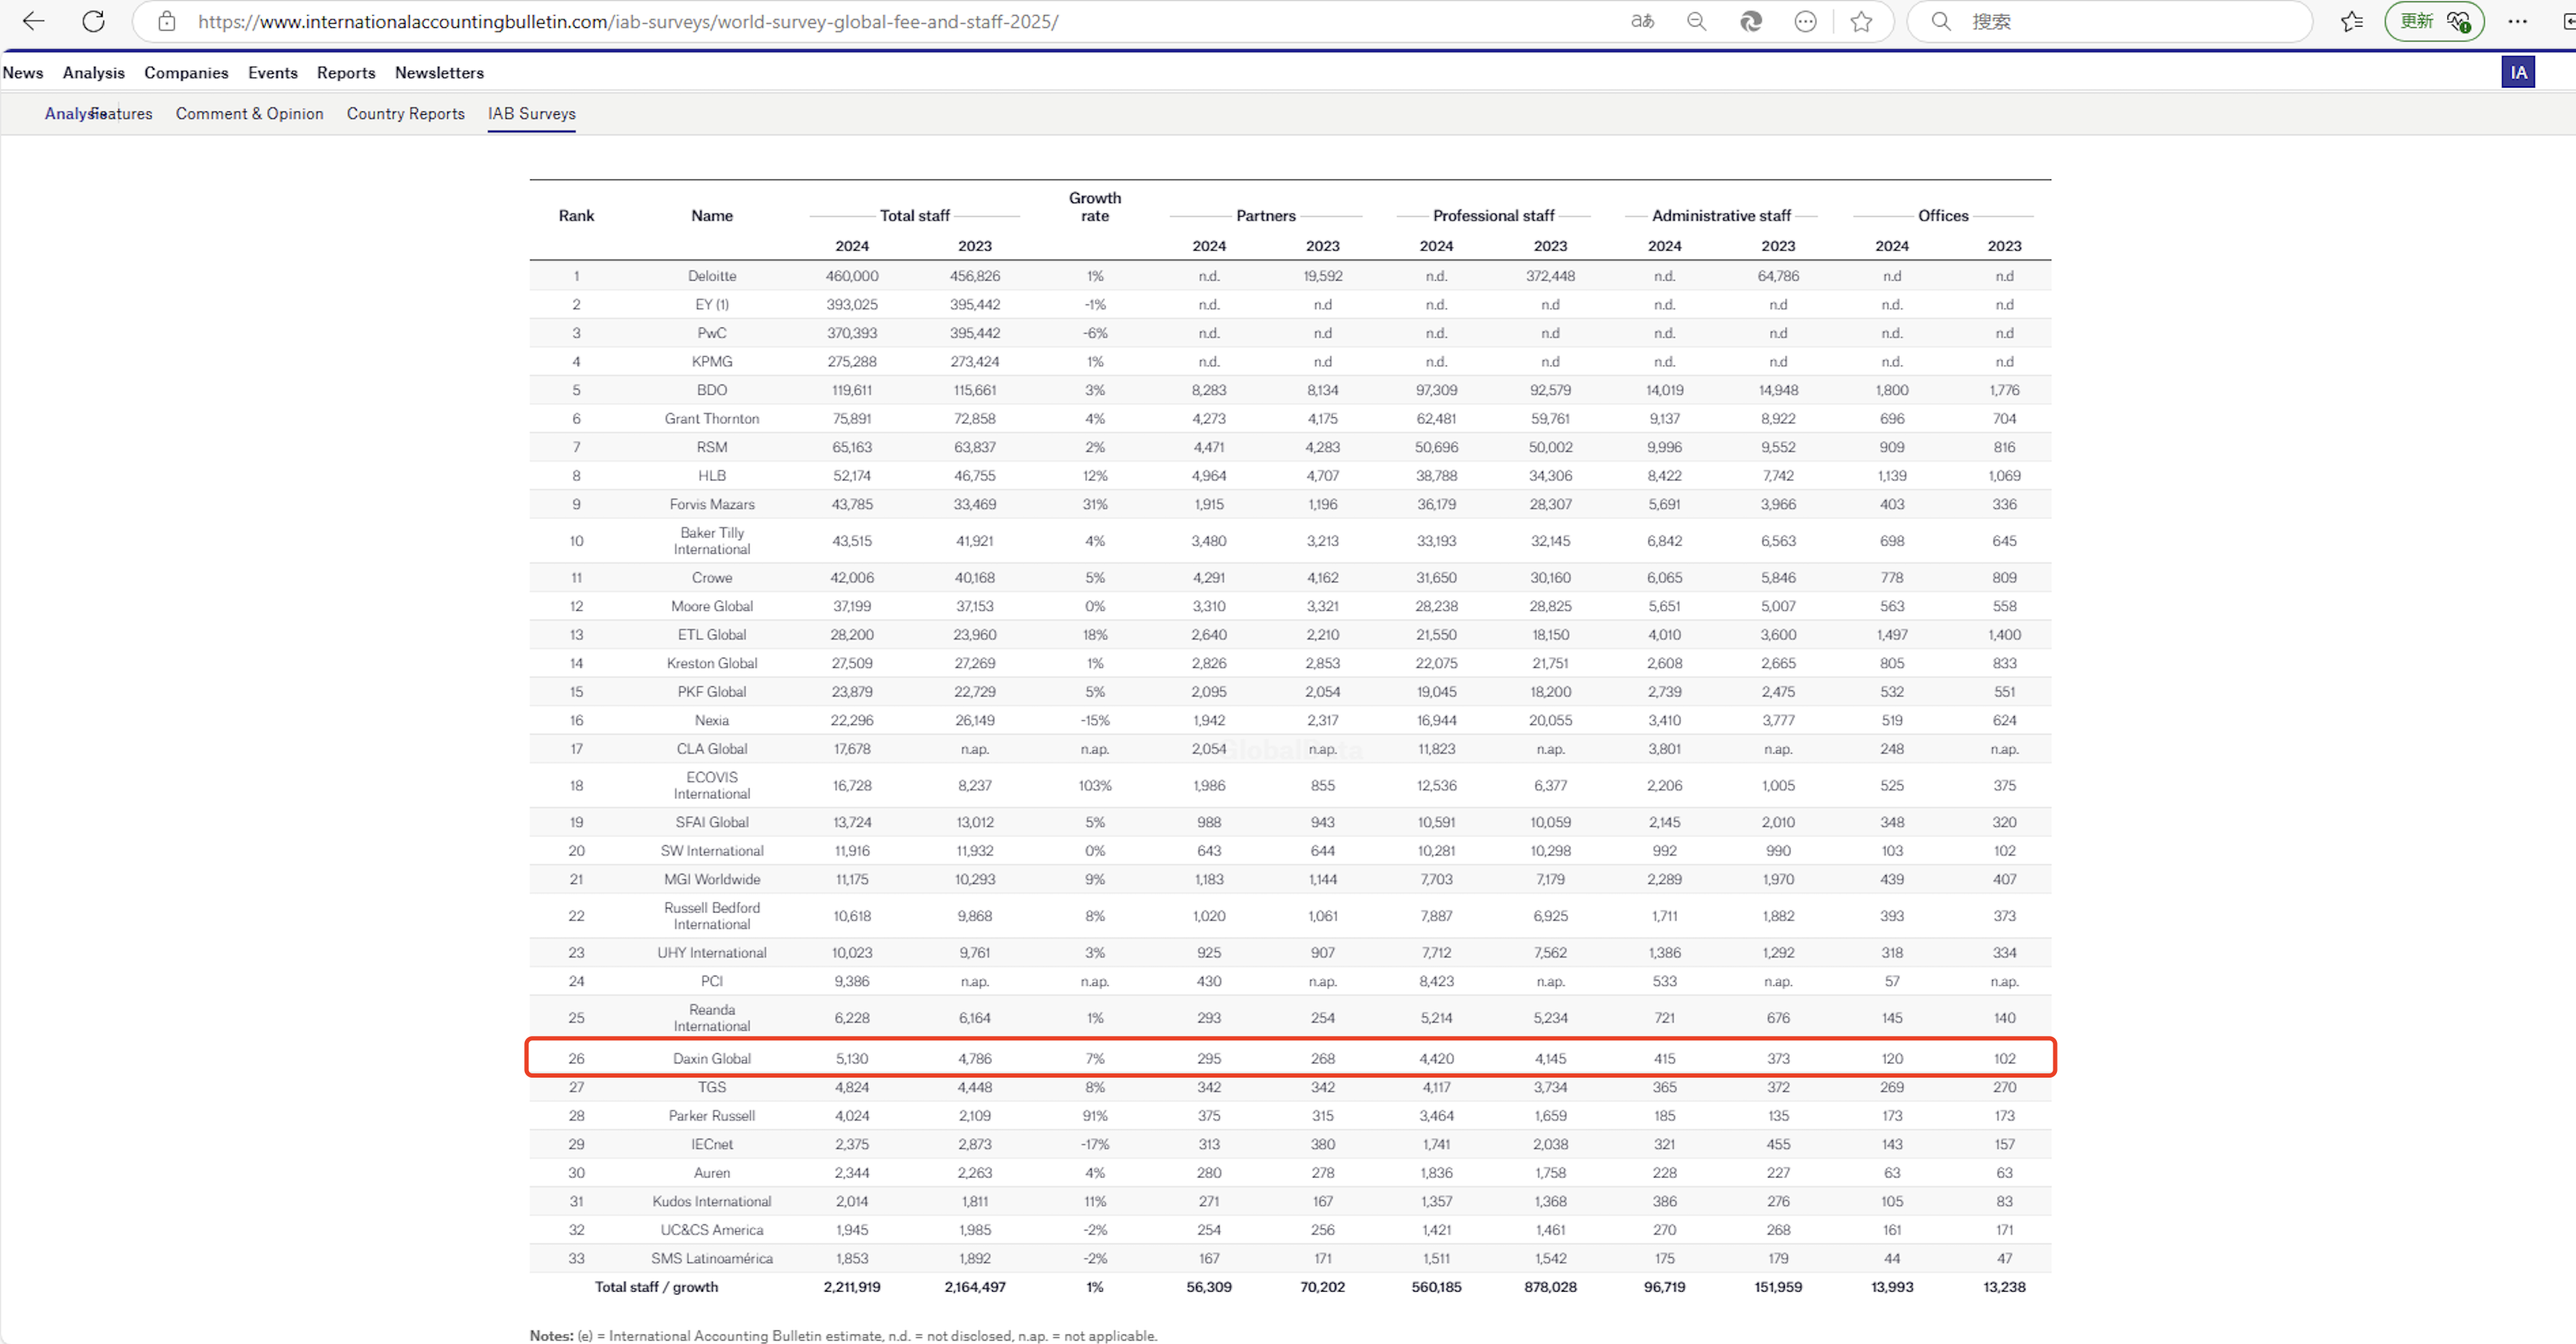
Task: Click the SFAI Global name cell
Action: [712, 822]
